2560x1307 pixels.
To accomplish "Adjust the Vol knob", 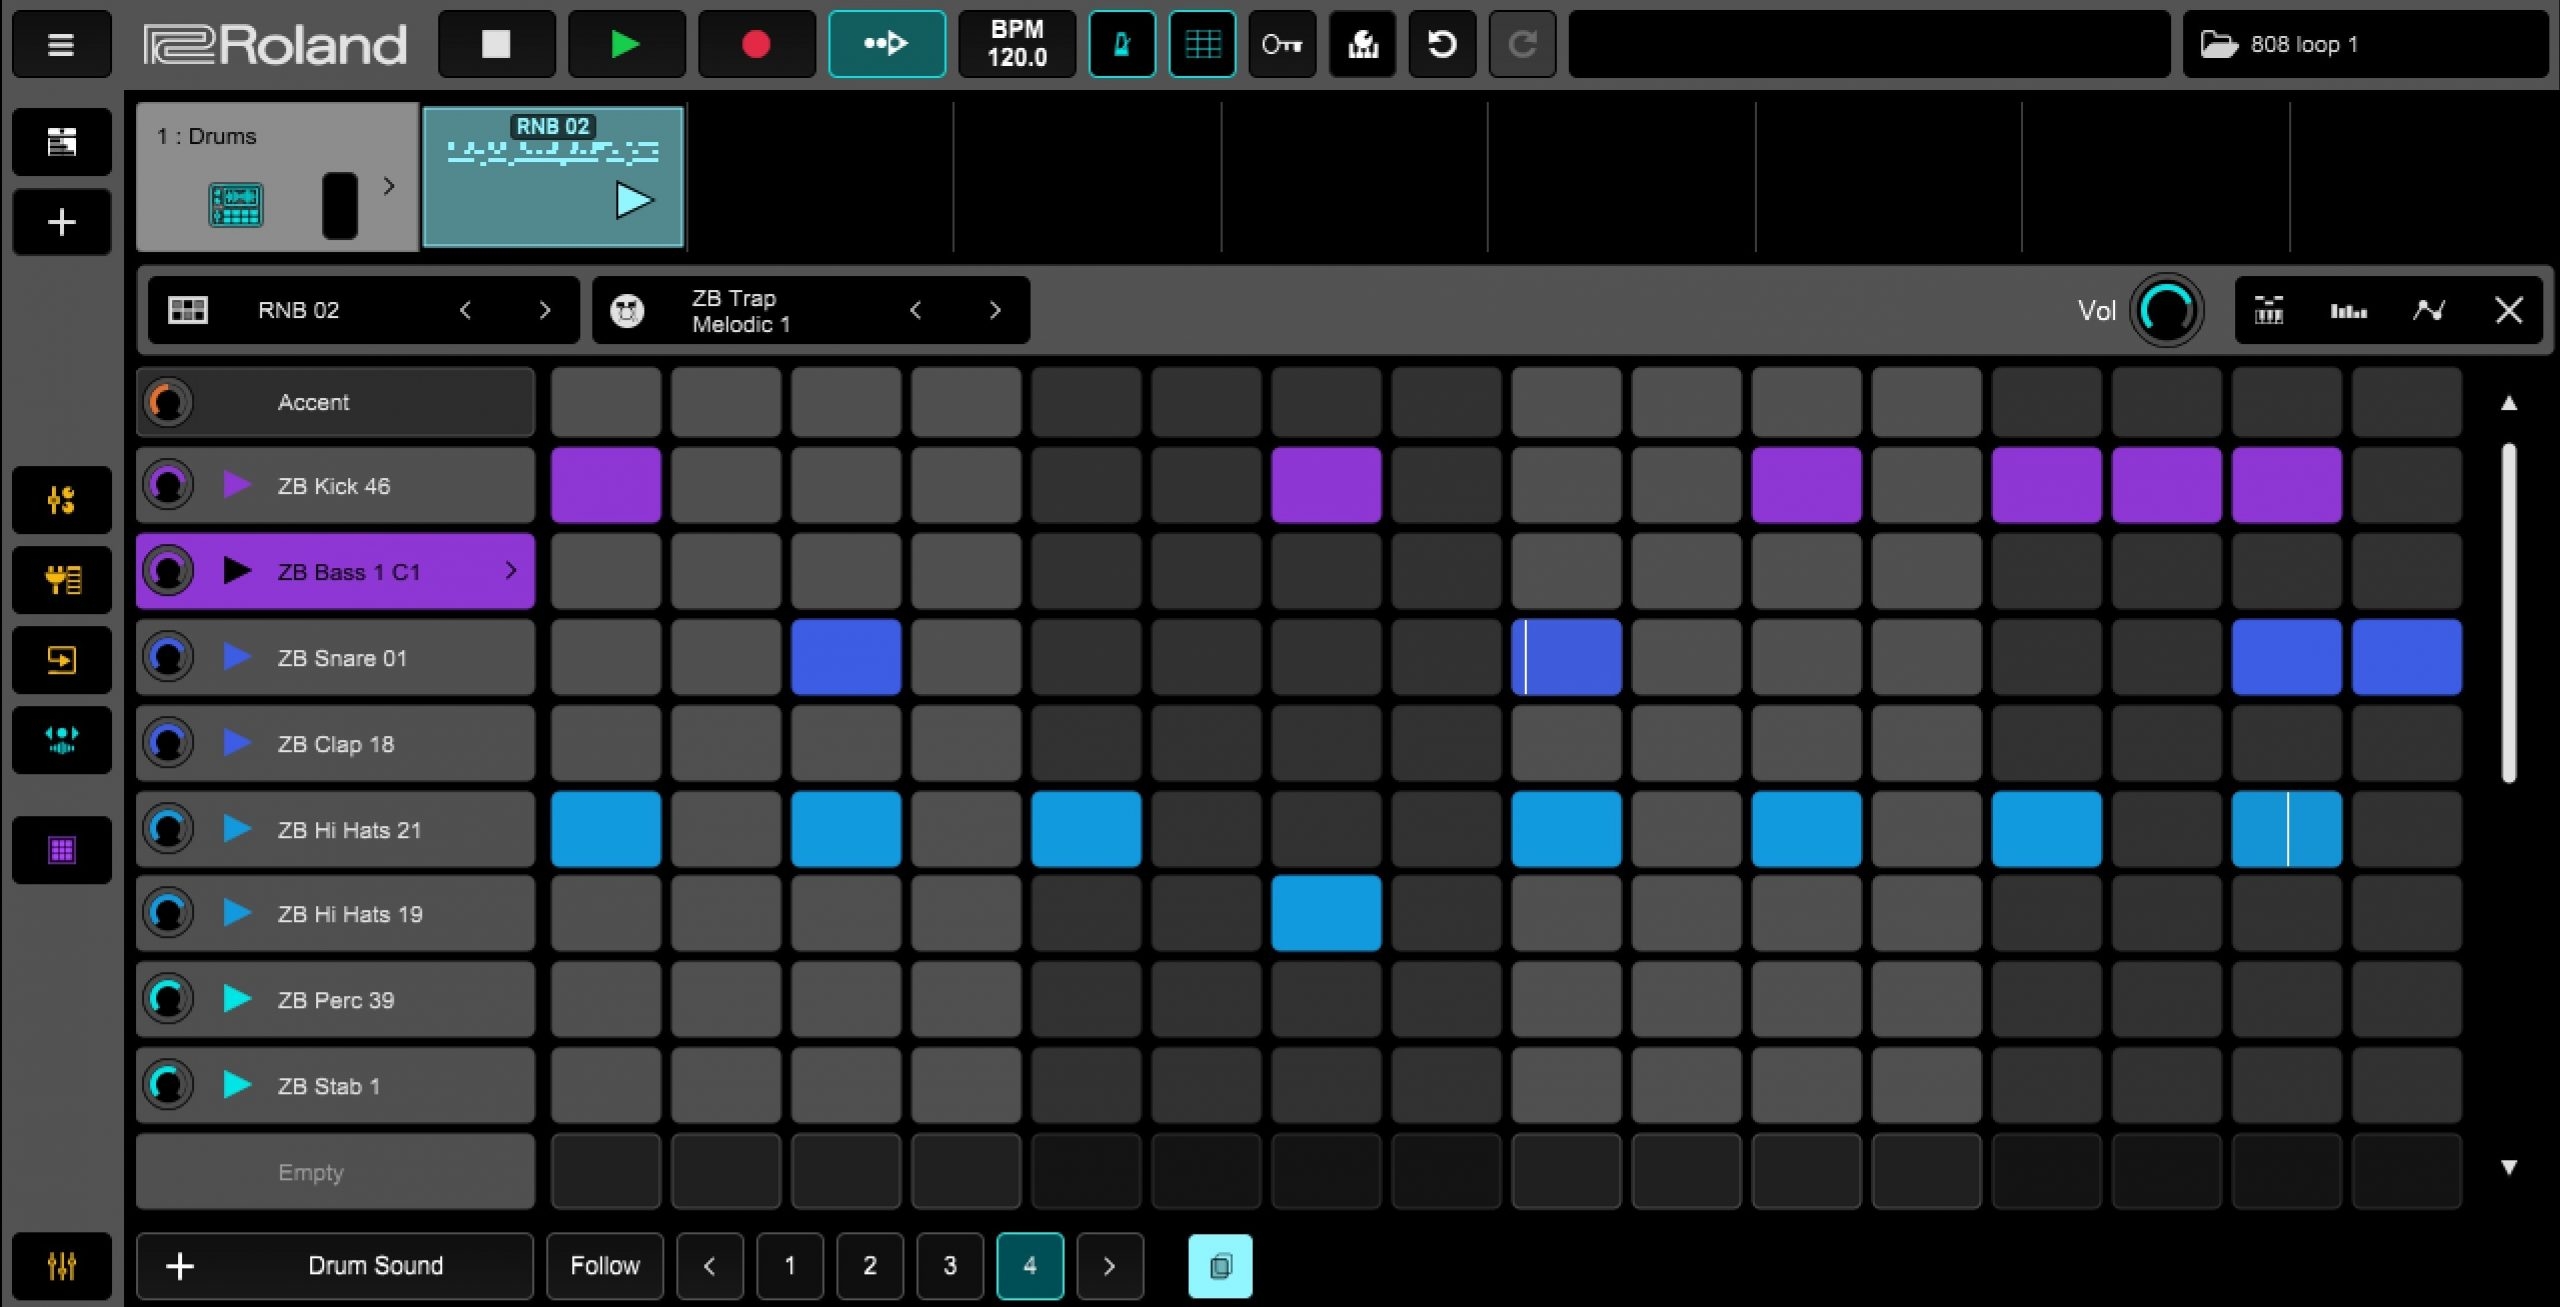I will pyautogui.click(x=2165, y=310).
